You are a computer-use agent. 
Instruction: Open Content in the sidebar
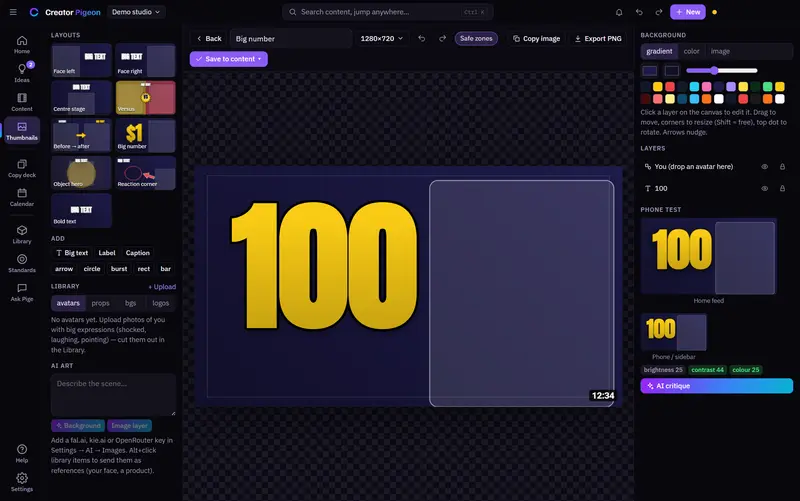tap(22, 102)
